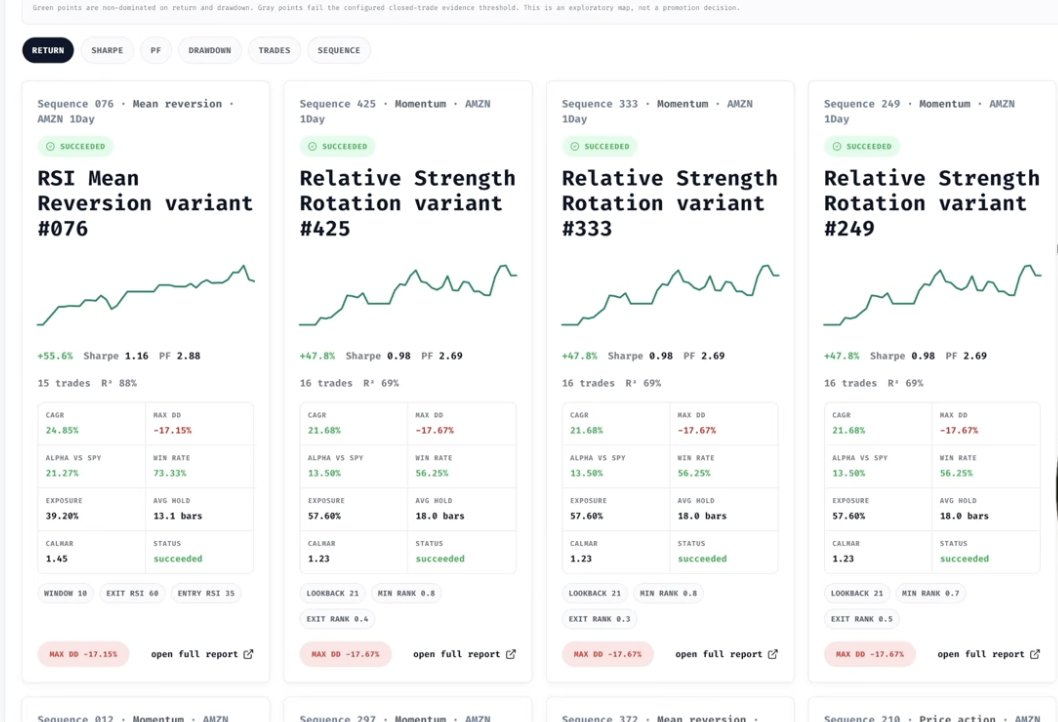Sort cards by PF

click(x=156, y=50)
